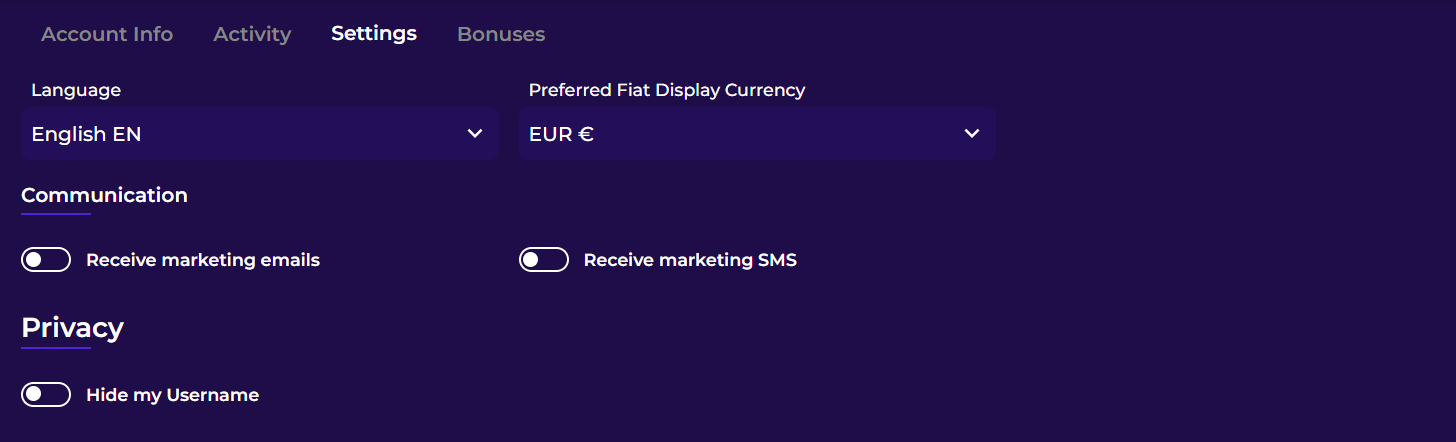Switch to the Account Info tab
This screenshot has height=442, width=1456.
(x=107, y=34)
